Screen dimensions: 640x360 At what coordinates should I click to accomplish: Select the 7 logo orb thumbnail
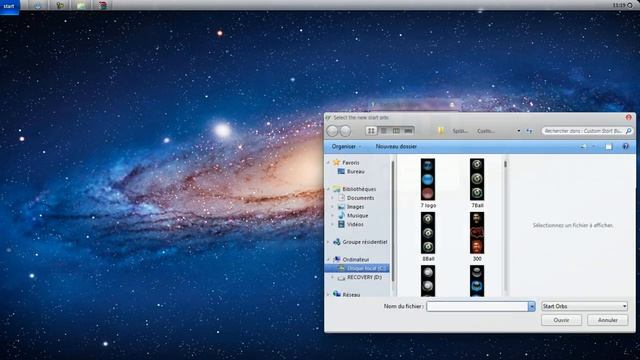tap(428, 179)
